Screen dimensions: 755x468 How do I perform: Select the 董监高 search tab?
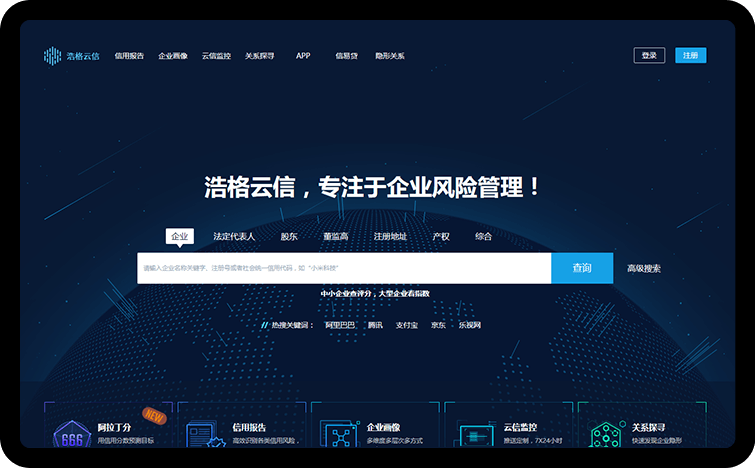[336, 236]
